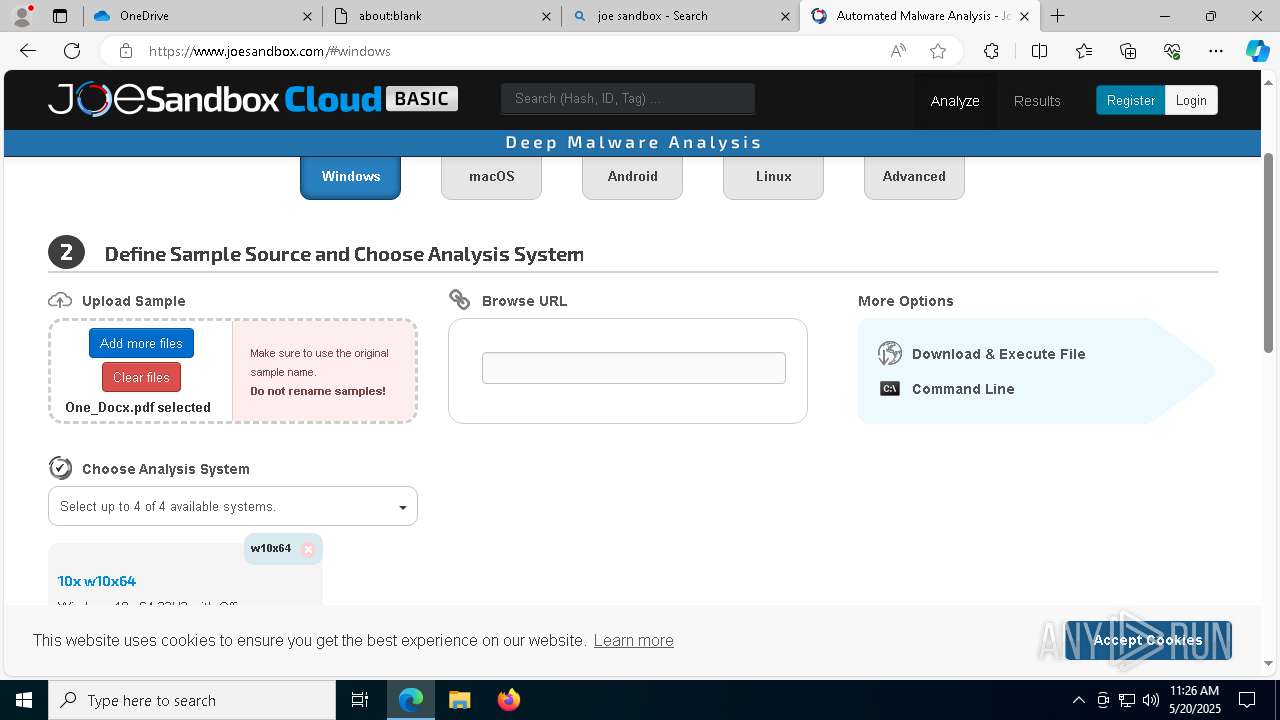Image resolution: width=1280 pixels, height=720 pixels.
Task: Click Add more files button
Action: point(141,343)
